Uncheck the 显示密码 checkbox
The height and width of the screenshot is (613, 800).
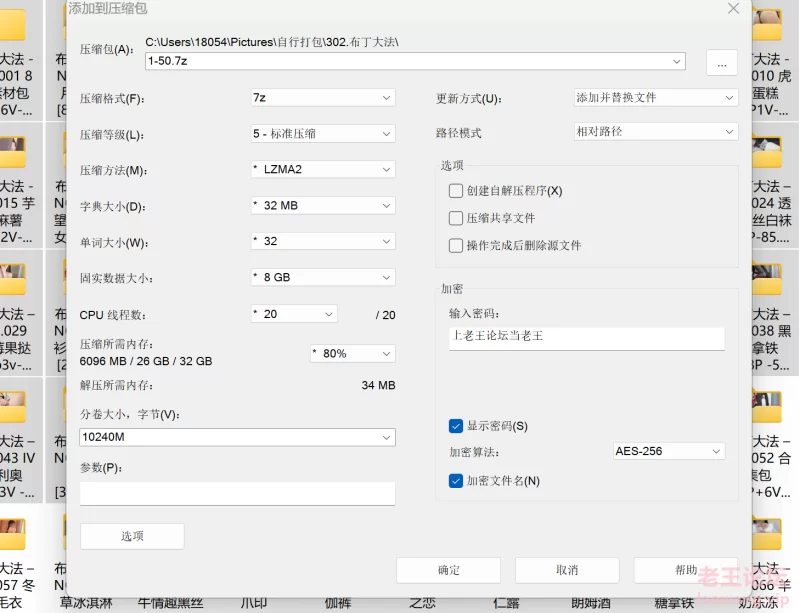click(x=456, y=426)
